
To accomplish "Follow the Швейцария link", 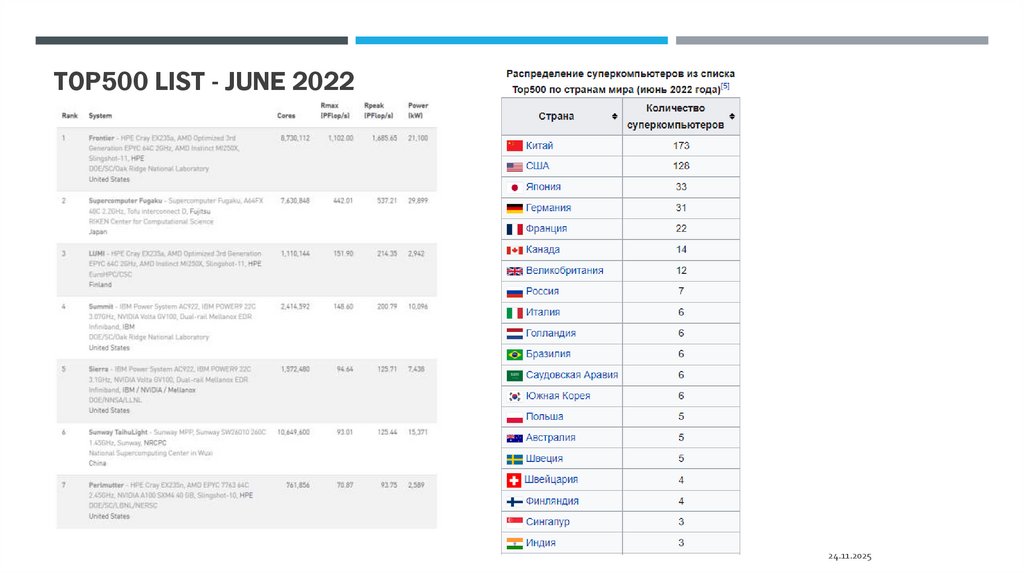I will [551, 479].
